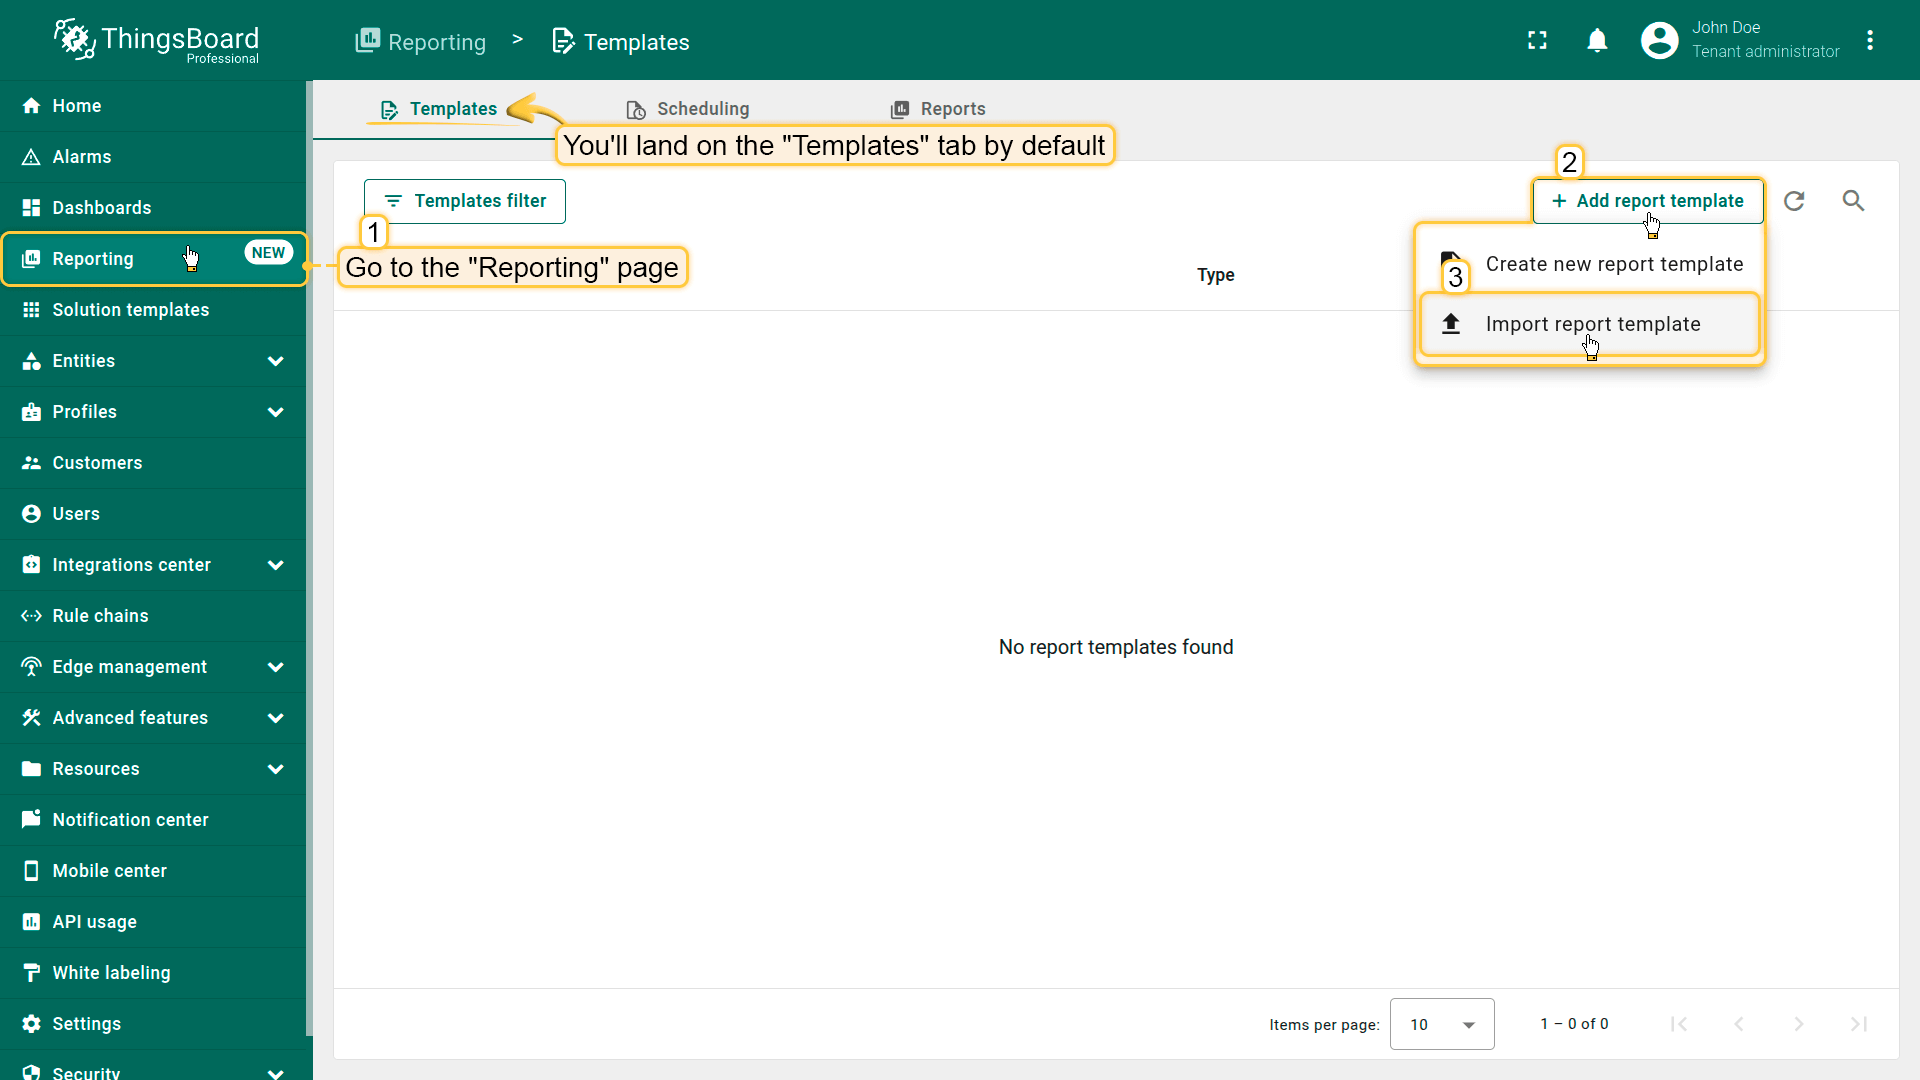Image resolution: width=1920 pixels, height=1080 pixels.
Task: Open Items per page dropdown
Action: coord(1442,1024)
